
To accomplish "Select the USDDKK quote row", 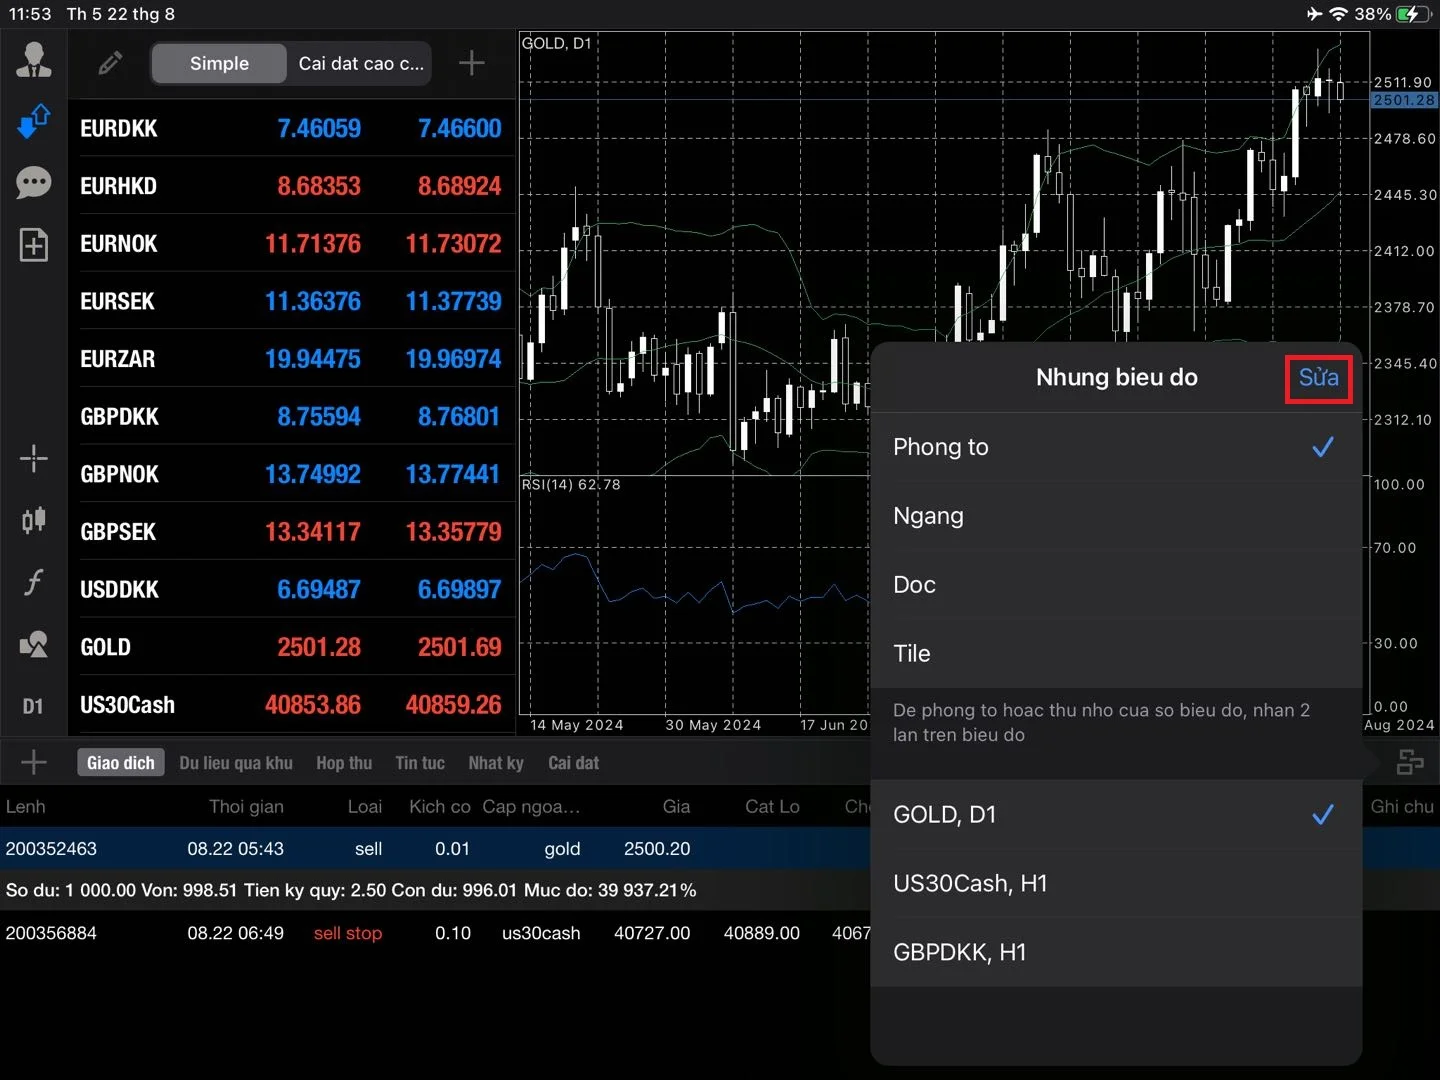I will click(x=292, y=590).
